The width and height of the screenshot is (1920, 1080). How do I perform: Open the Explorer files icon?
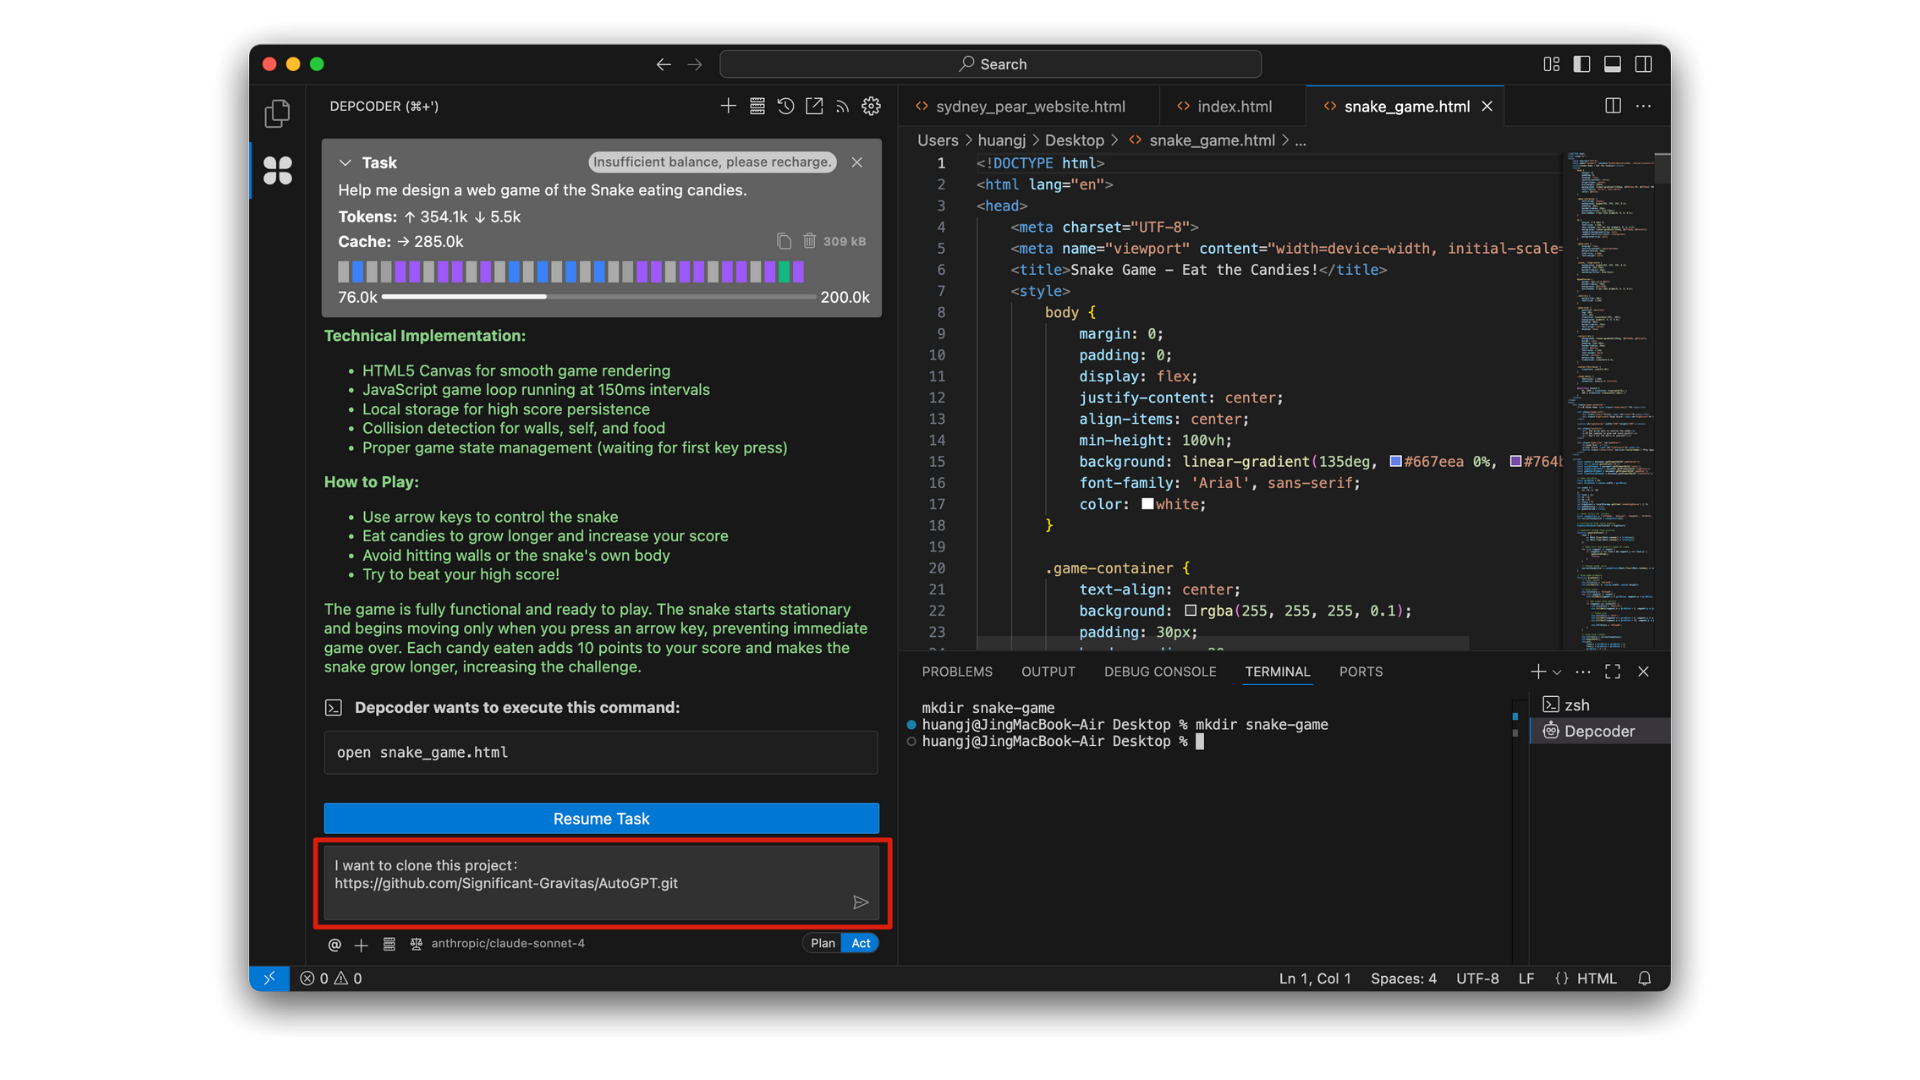tap(277, 114)
